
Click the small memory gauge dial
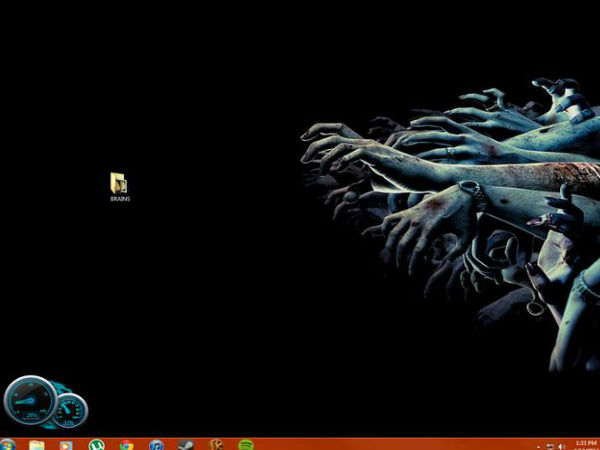click(x=70, y=410)
